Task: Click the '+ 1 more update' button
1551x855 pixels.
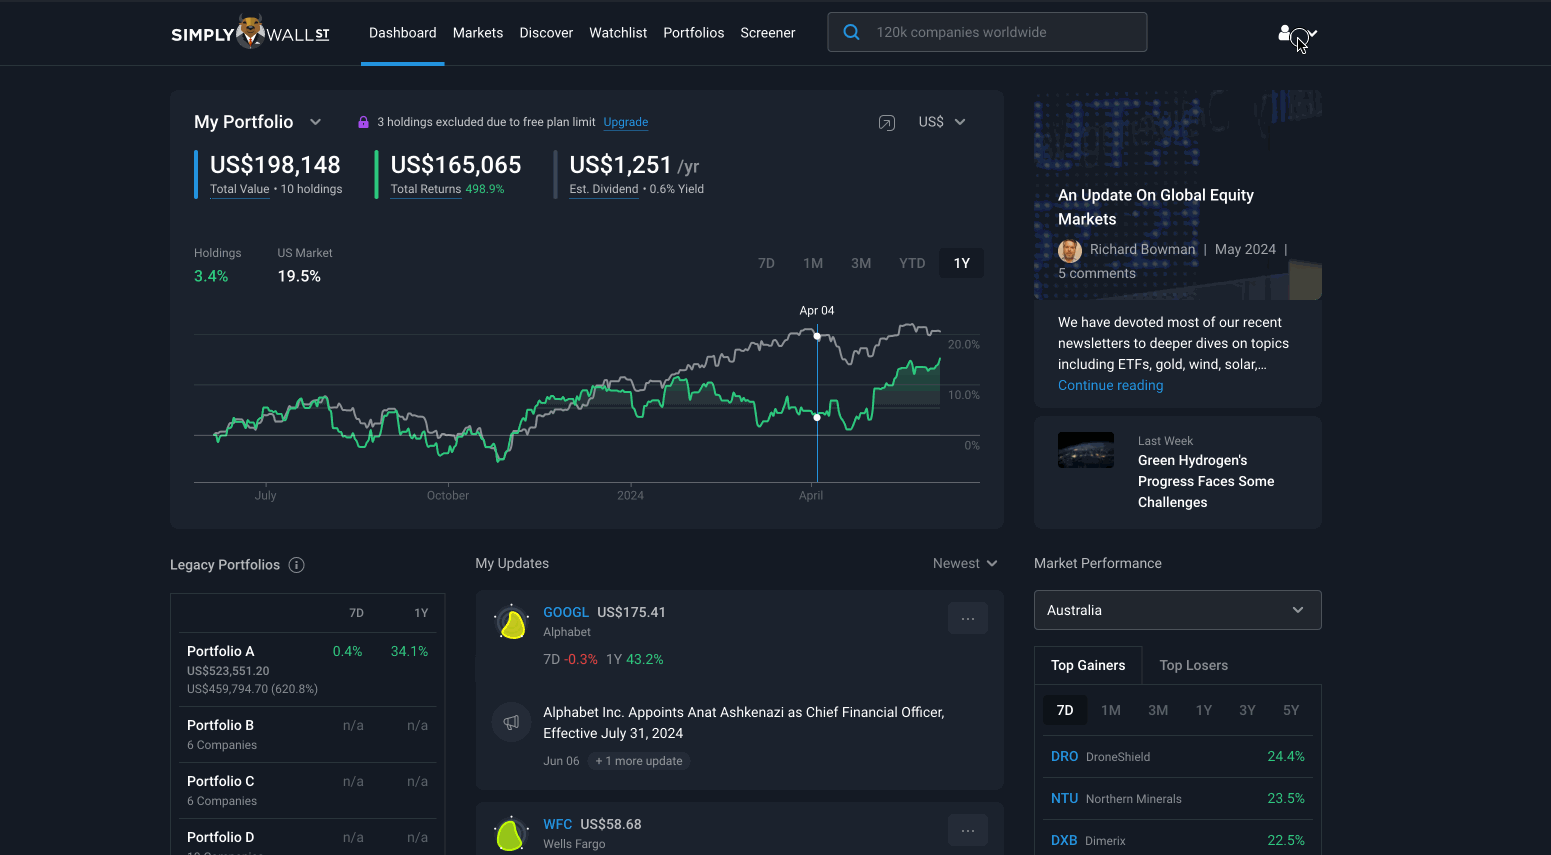Action: 639,761
